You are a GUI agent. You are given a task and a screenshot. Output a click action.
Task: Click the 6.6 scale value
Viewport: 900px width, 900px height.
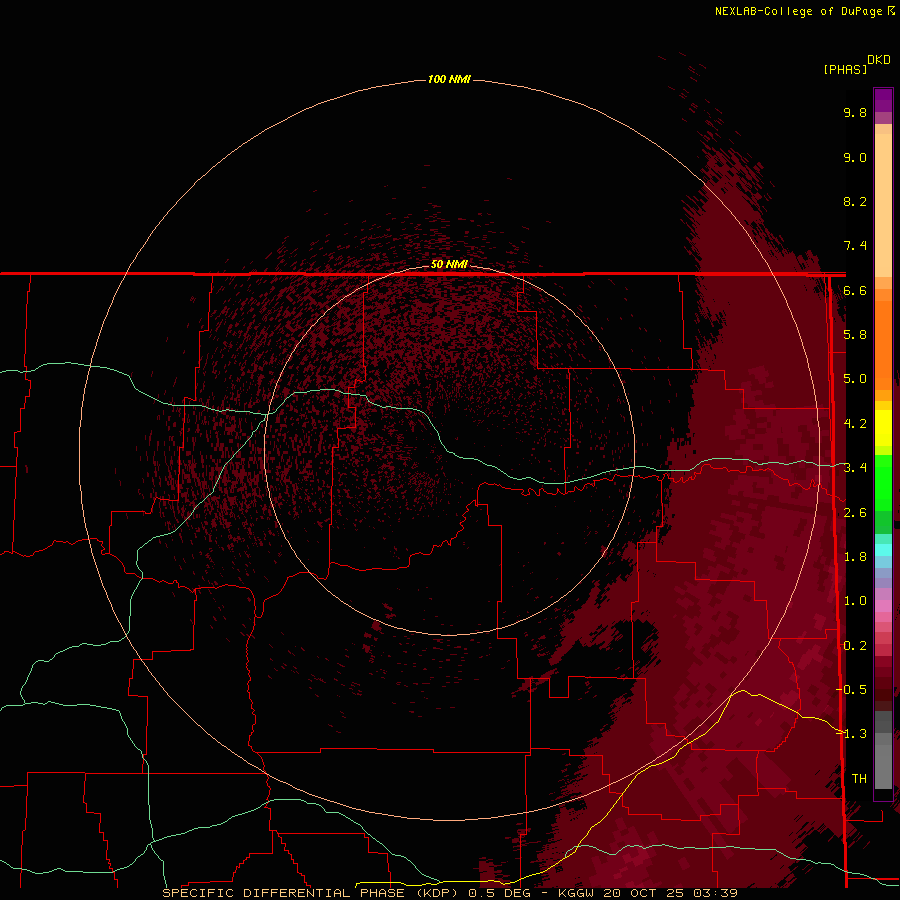click(x=855, y=290)
